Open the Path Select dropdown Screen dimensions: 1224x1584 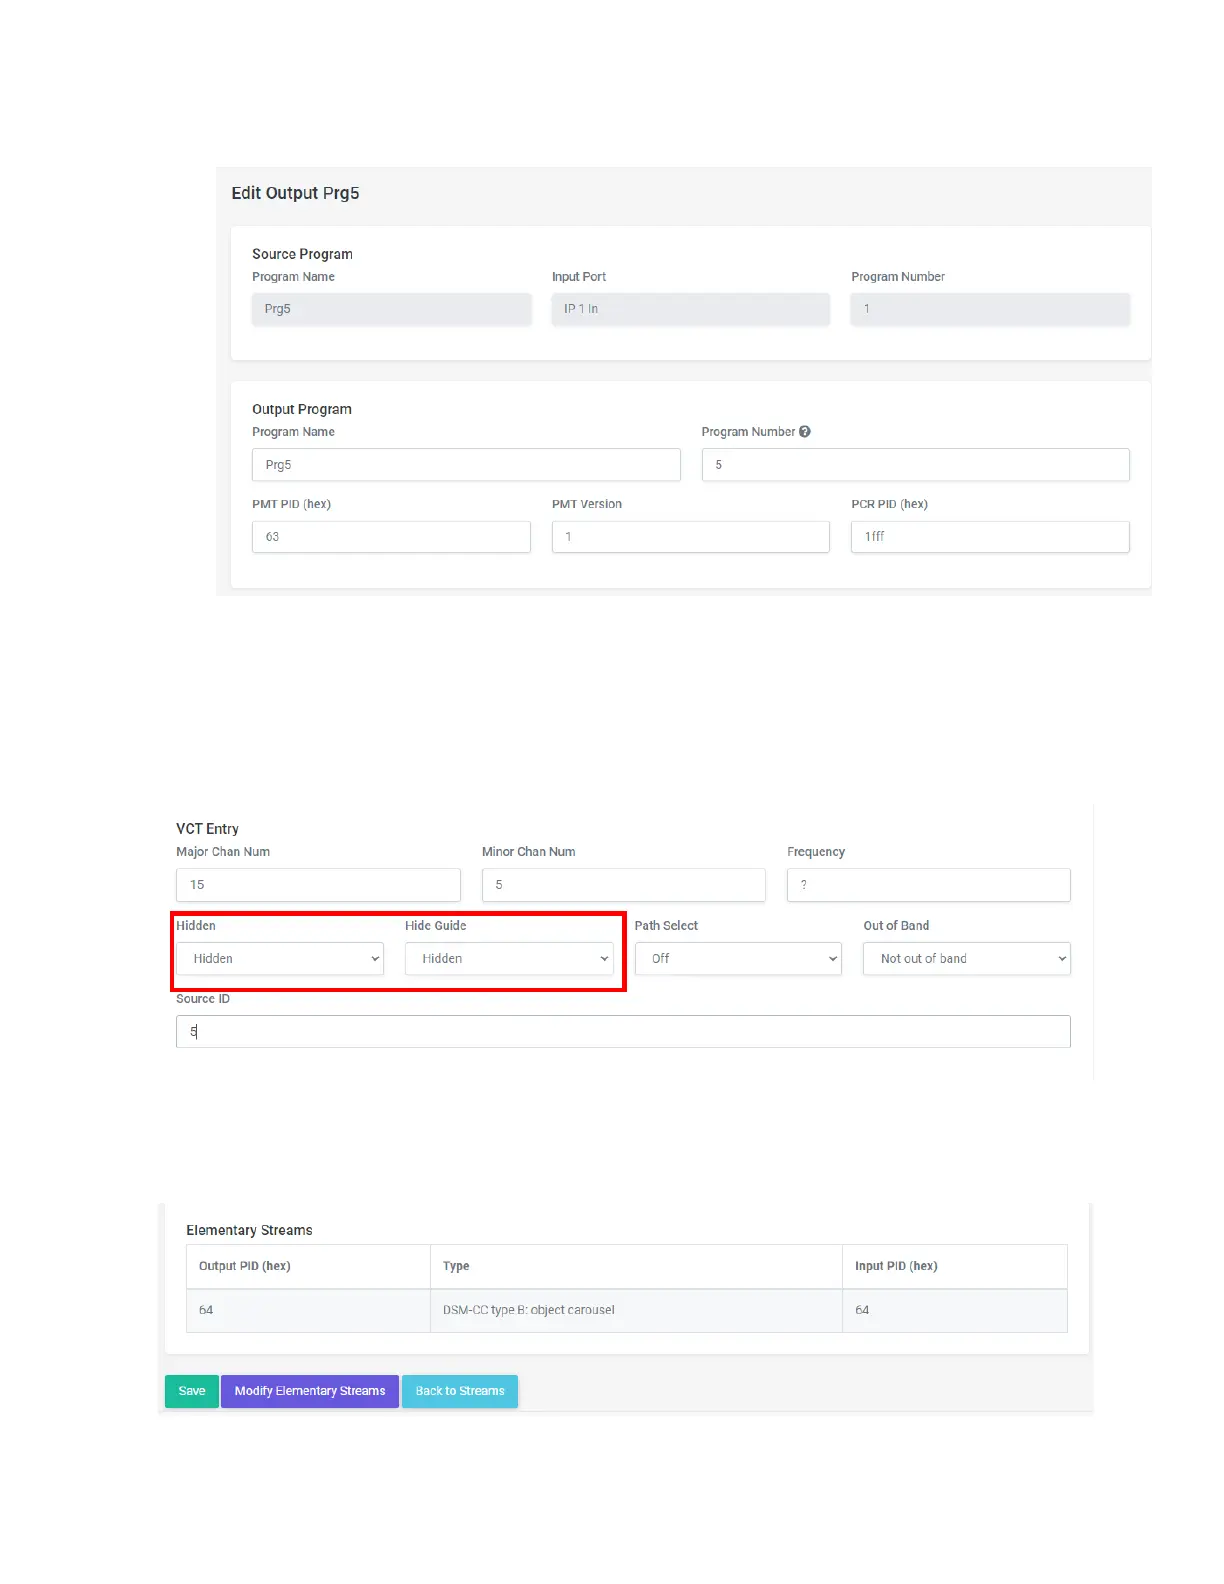(738, 959)
